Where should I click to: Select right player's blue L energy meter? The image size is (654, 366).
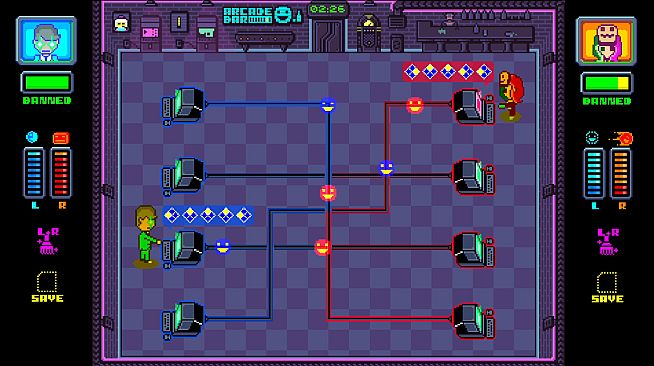coord(594,173)
